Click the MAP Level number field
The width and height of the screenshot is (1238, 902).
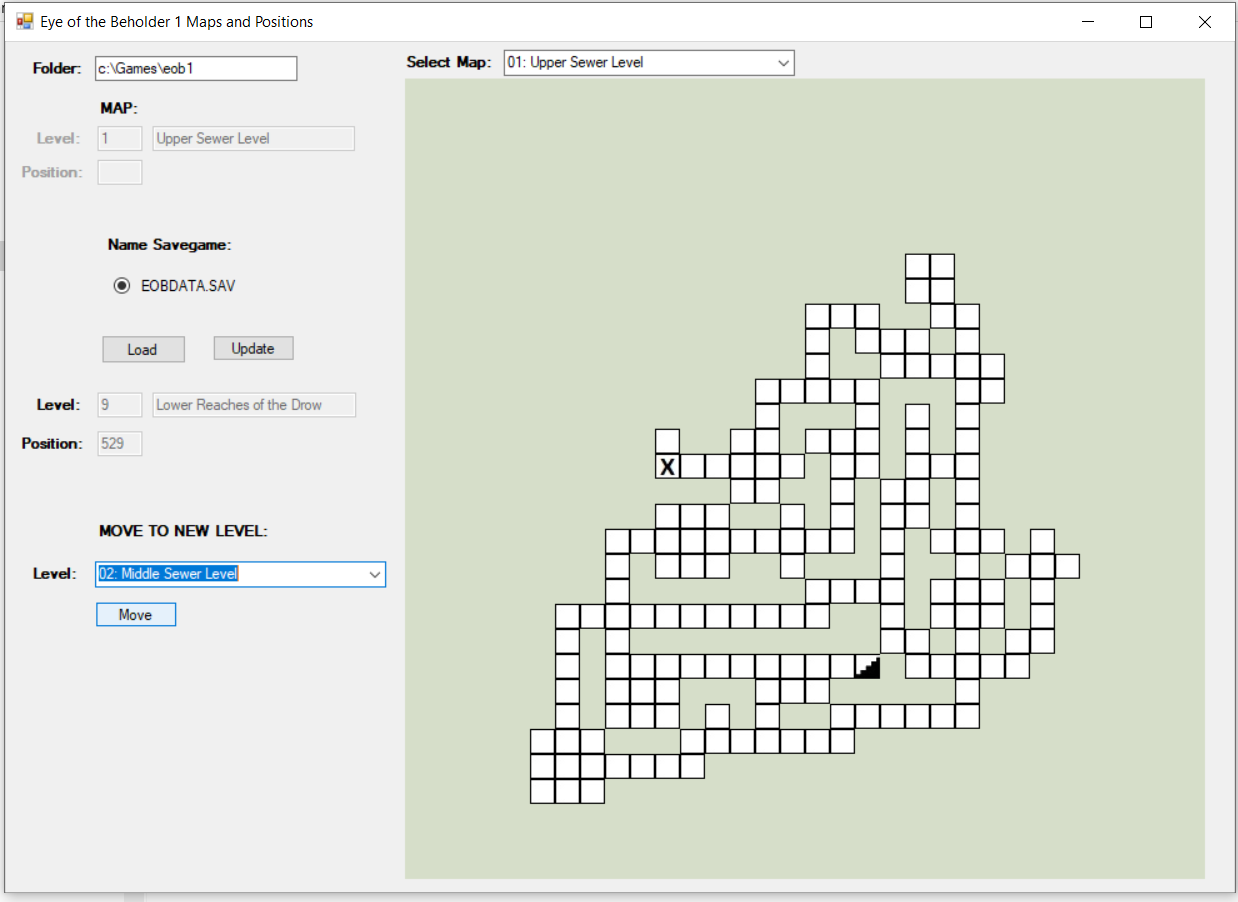[x=120, y=139]
